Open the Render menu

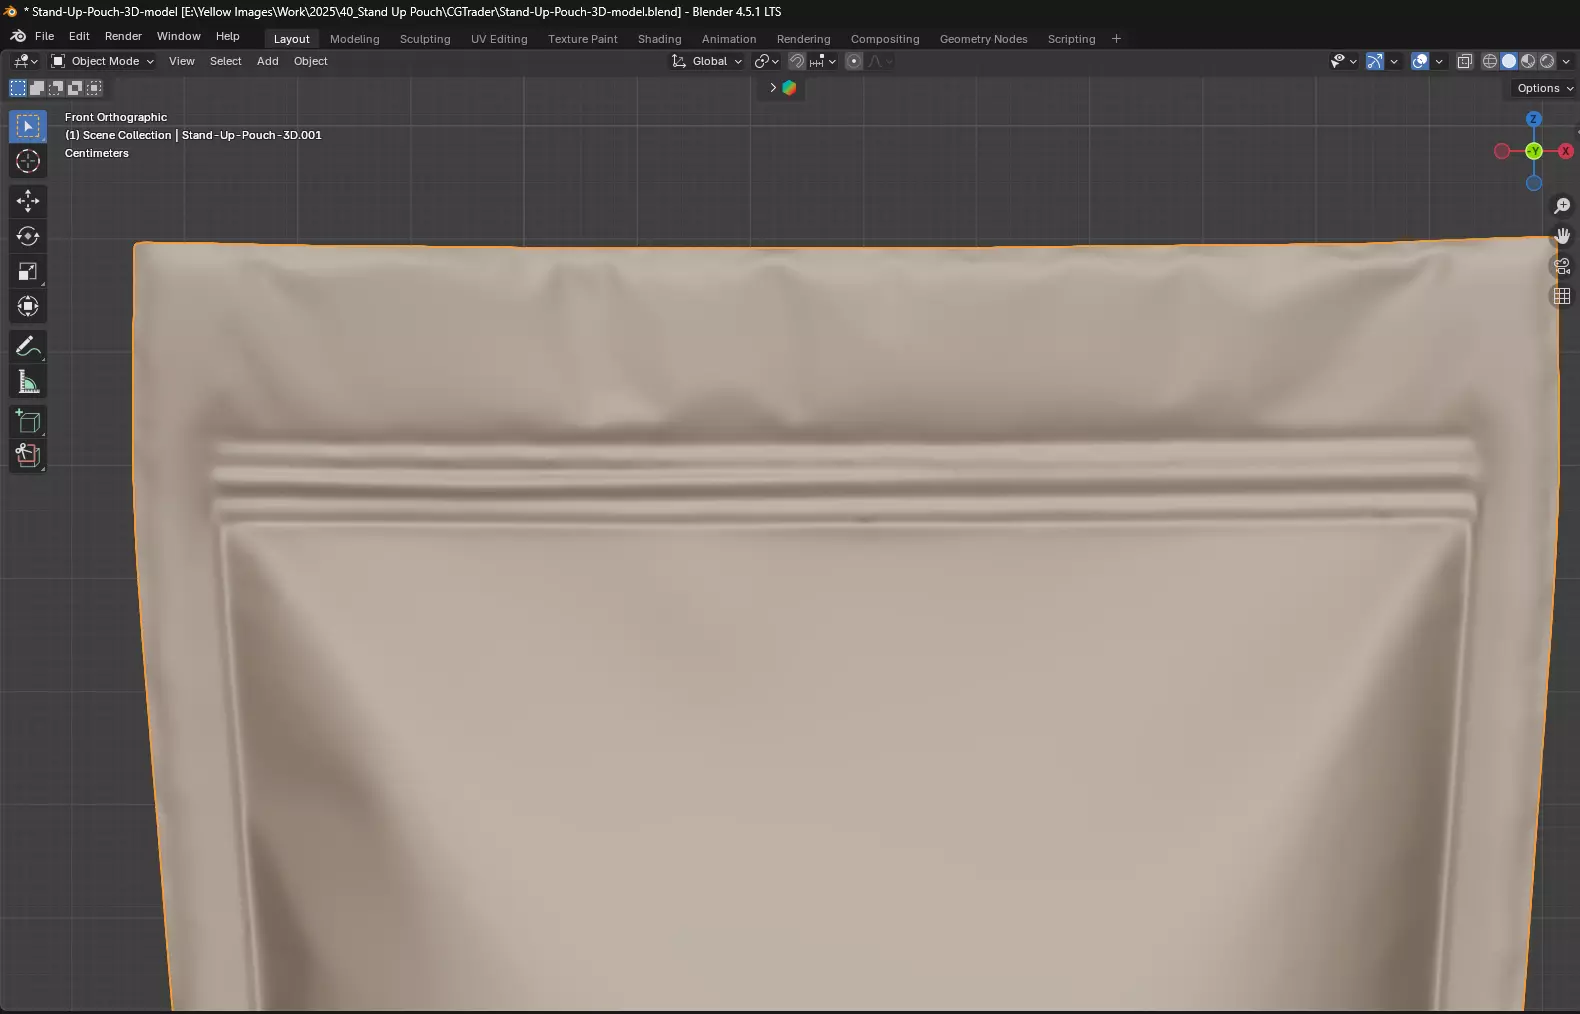[x=123, y=36]
